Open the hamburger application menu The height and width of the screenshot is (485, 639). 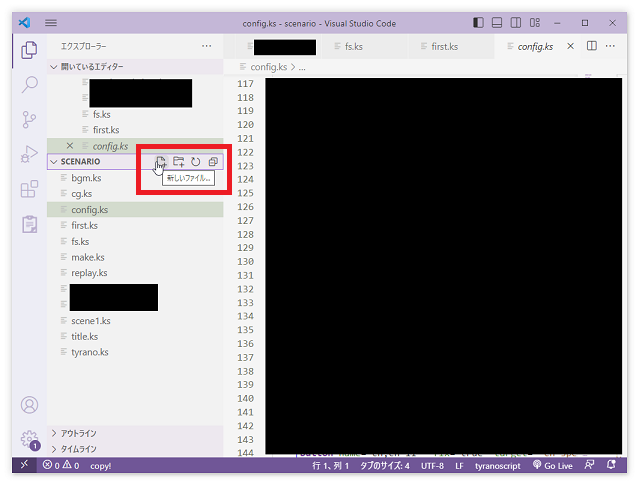pyautogui.click(x=51, y=22)
